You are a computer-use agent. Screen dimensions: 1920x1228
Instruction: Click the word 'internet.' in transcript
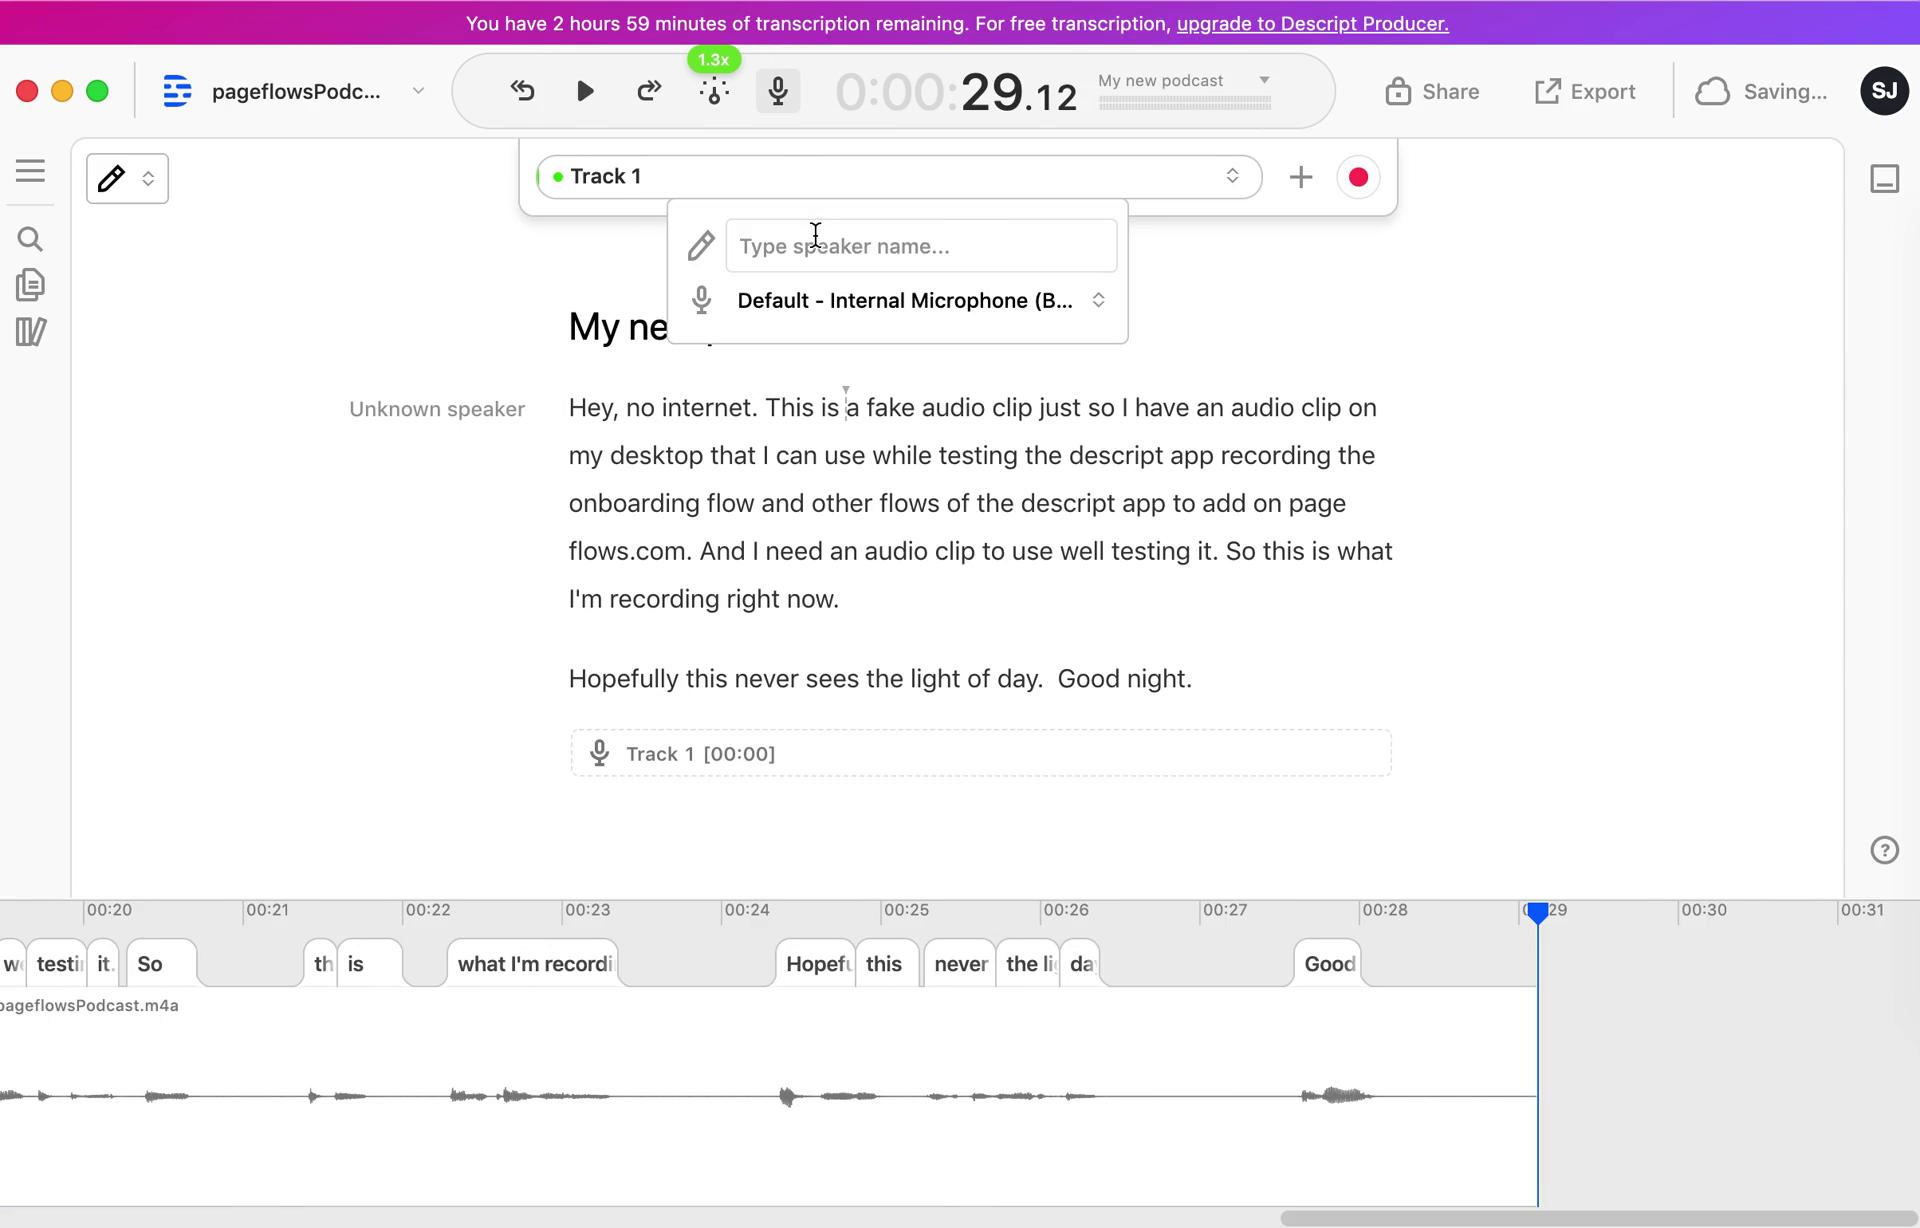pyautogui.click(x=710, y=408)
